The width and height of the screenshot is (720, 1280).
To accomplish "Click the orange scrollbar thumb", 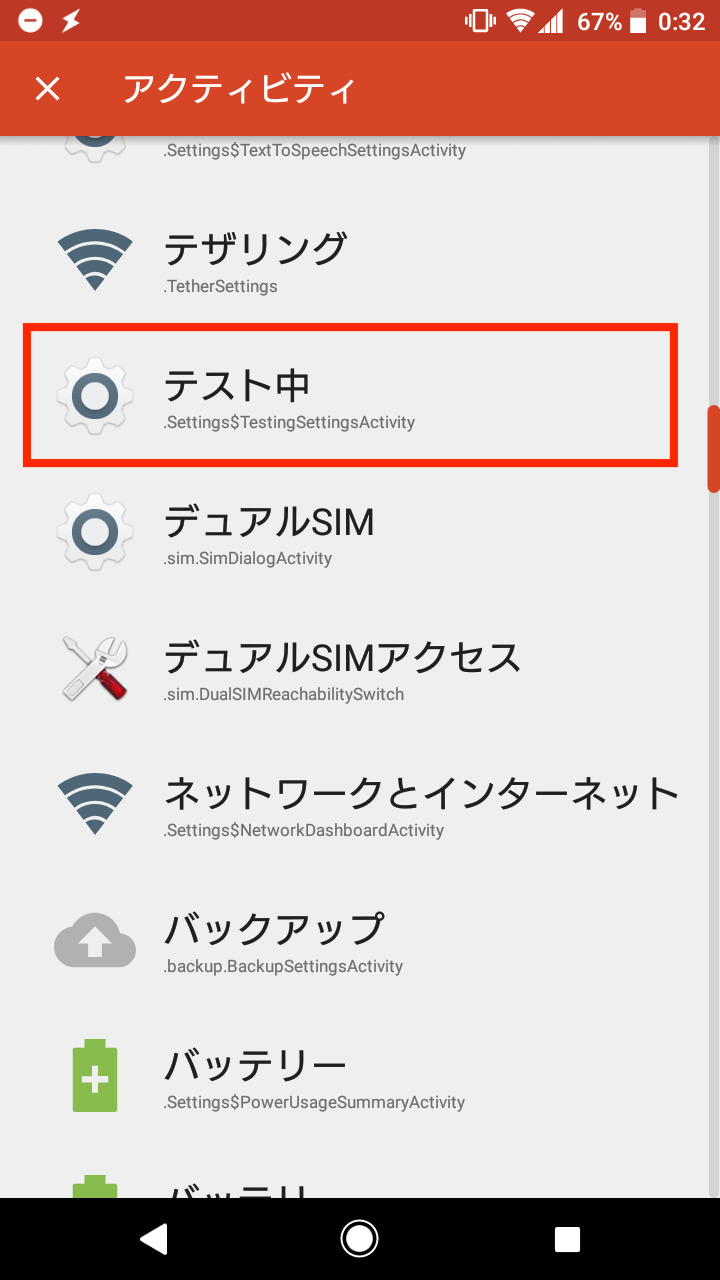I will (714, 448).
